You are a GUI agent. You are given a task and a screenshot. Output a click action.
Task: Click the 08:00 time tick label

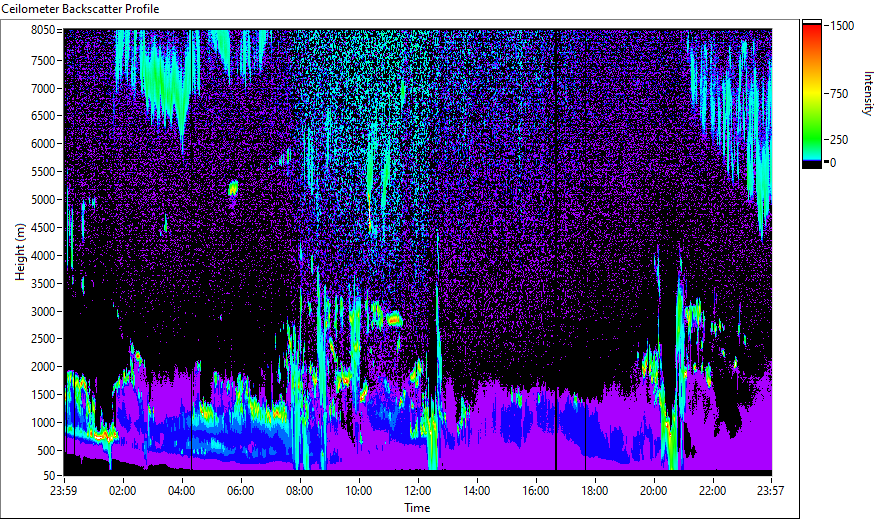pyautogui.click(x=300, y=491)
